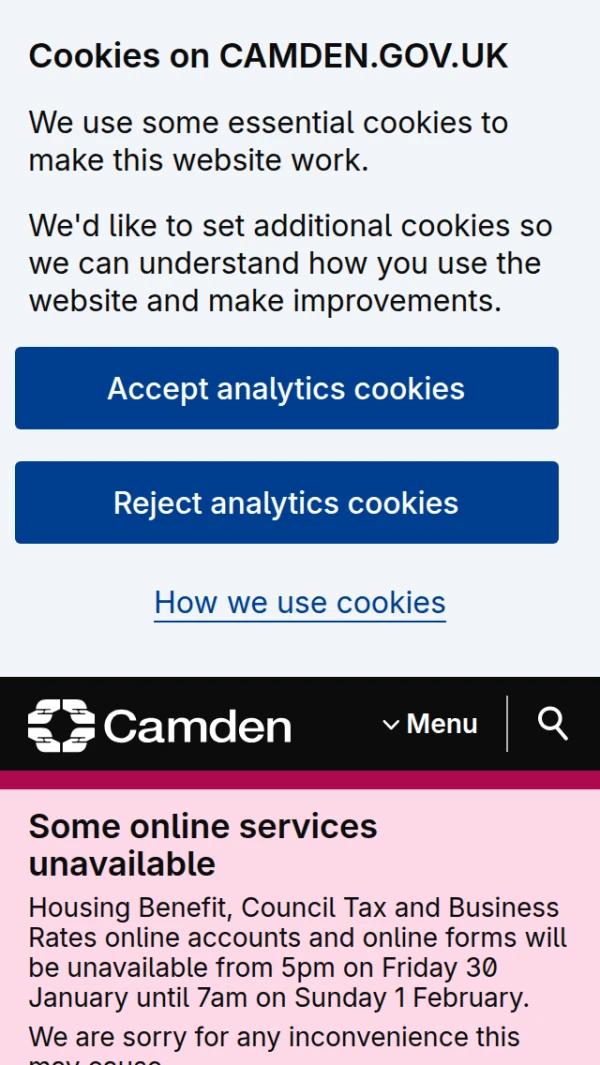This screenshot has width=600, height=1065.
Task: Select the Cookies on CAMDEN.GOV.UK heading
Action: point(268,56)
